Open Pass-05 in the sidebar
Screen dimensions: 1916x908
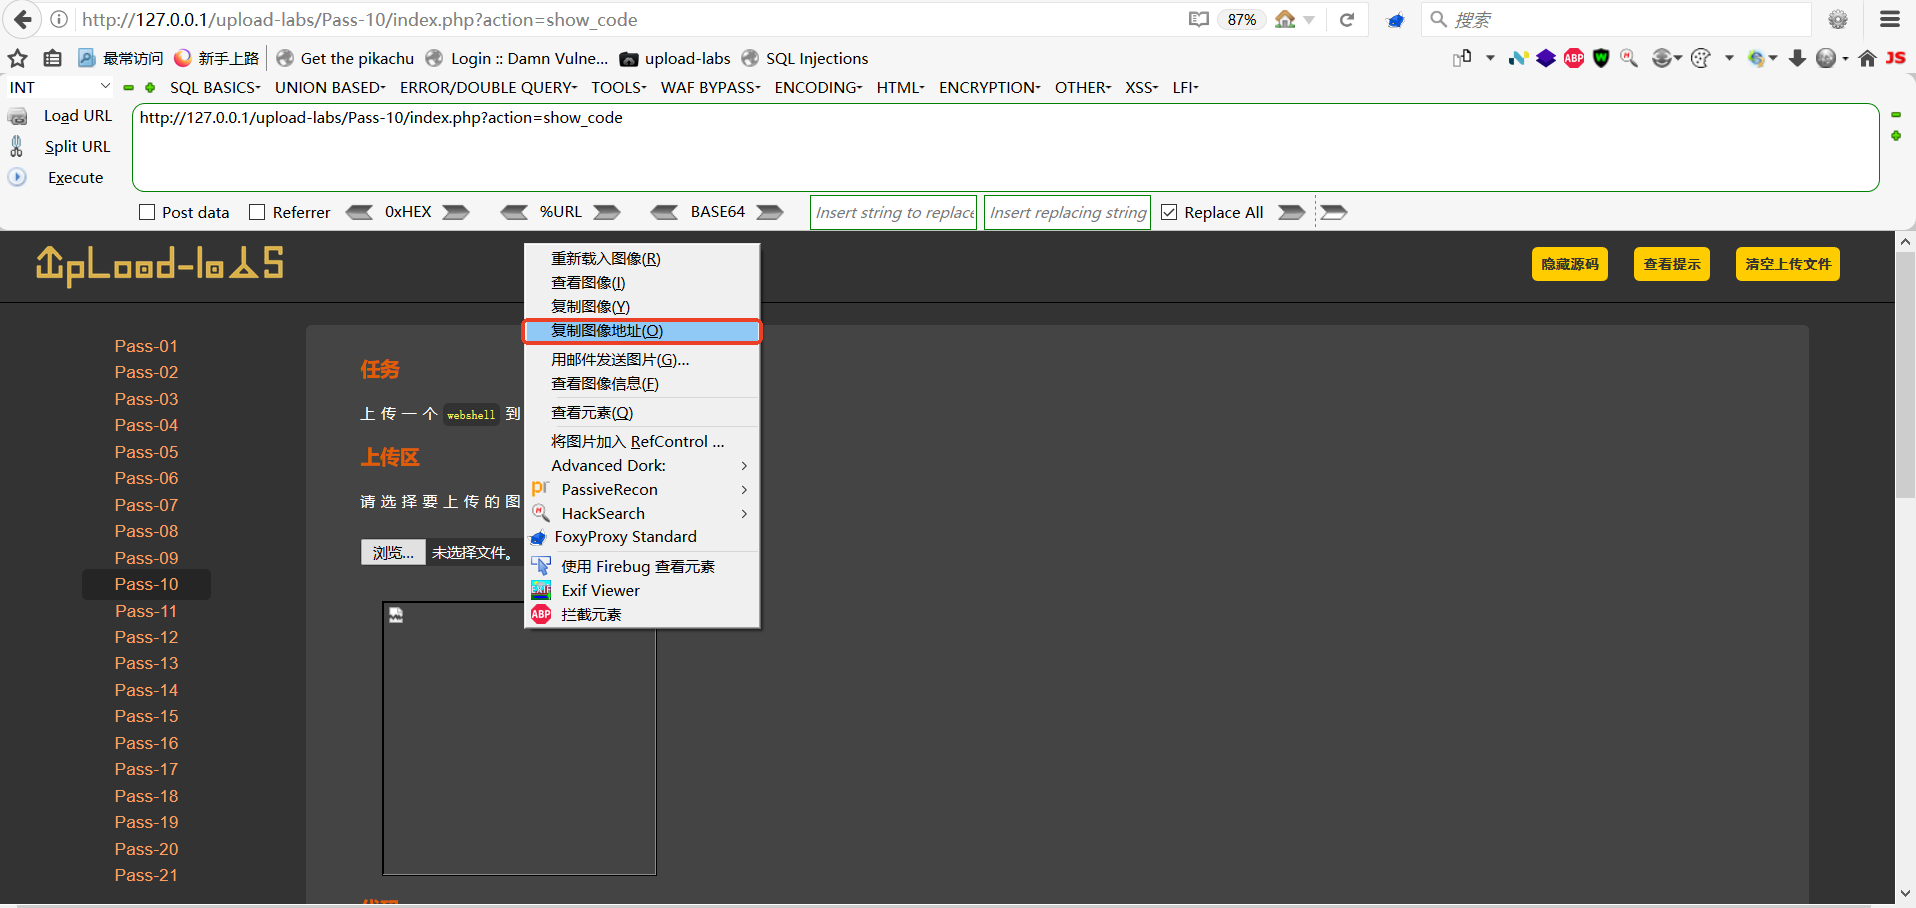[146, 452]
